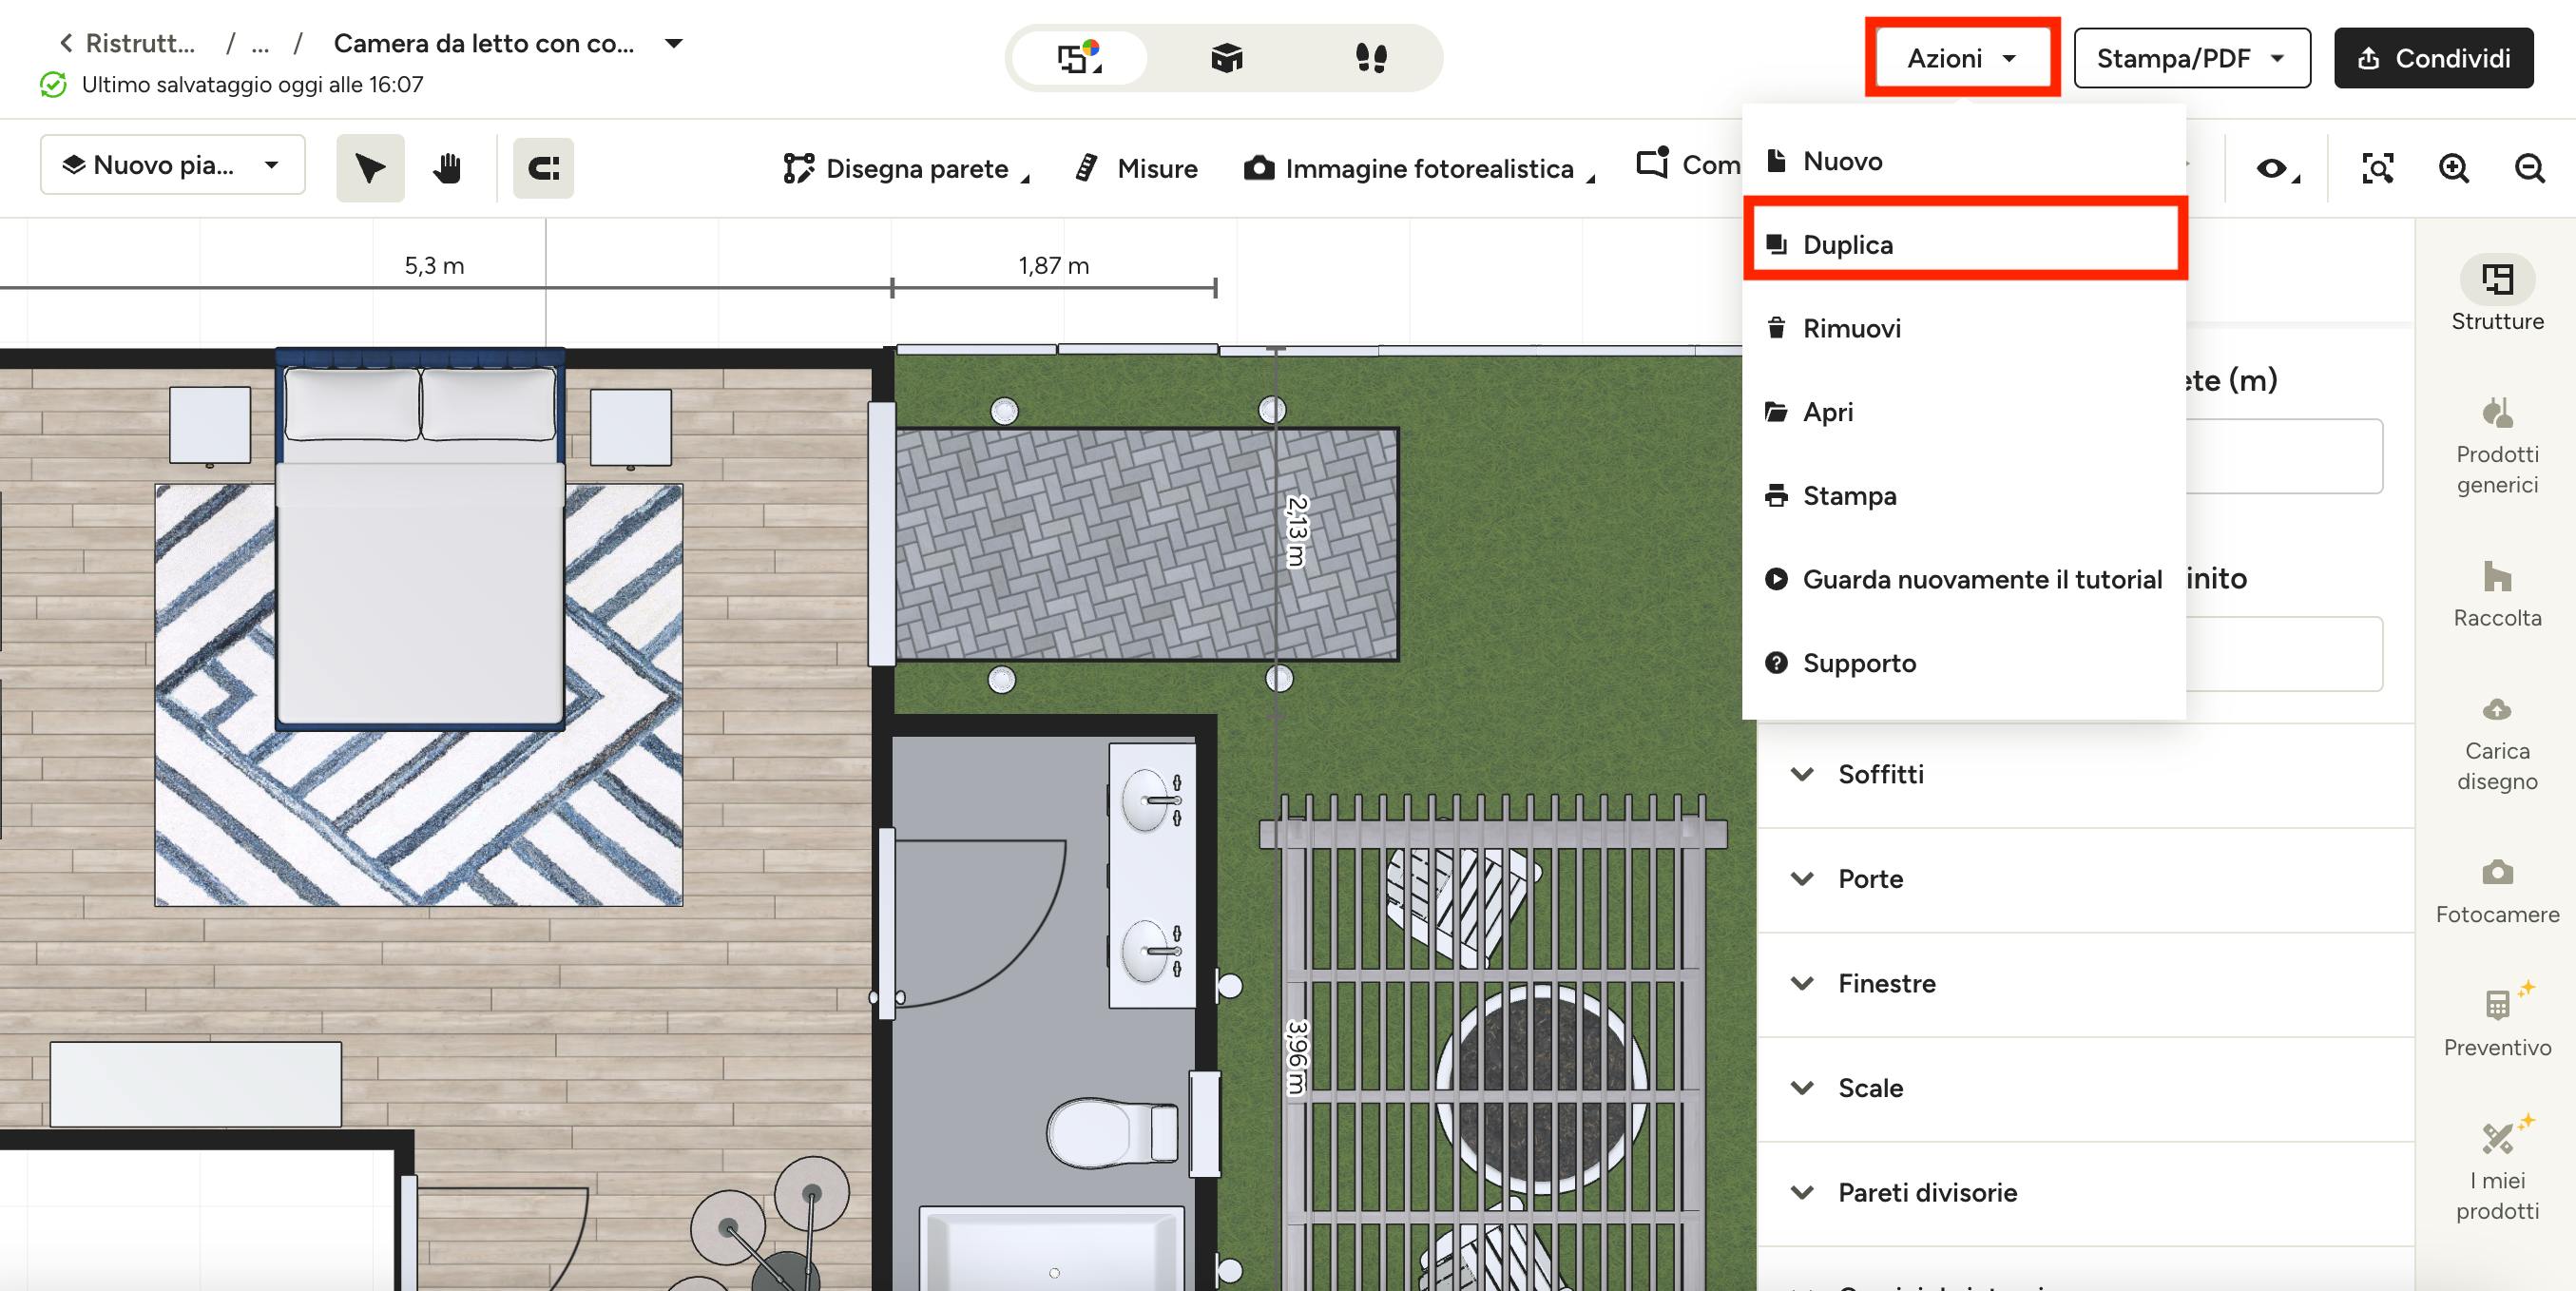The width and height of the screenshot is (2576, 1291).
Task: Select Guarda nuovamente il tutorial
Action: pyautogui.click(x=1963, y=580)
